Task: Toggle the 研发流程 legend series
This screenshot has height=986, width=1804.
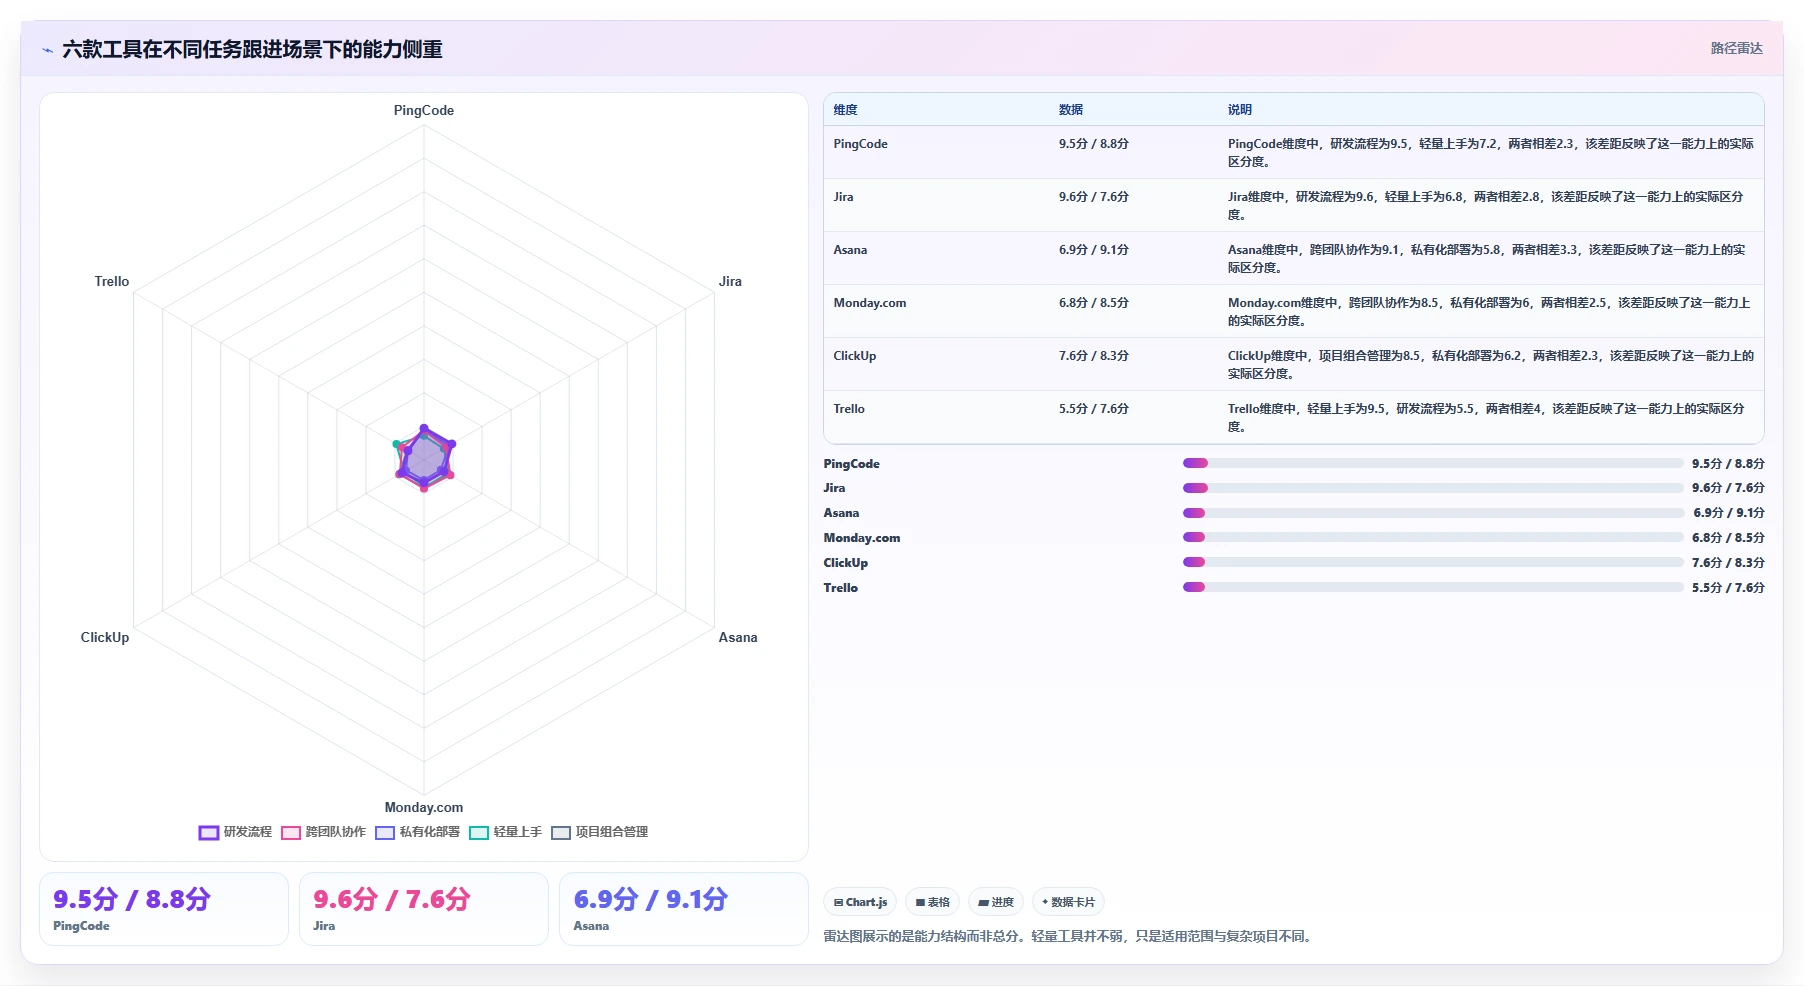Action: coord(235,832)
